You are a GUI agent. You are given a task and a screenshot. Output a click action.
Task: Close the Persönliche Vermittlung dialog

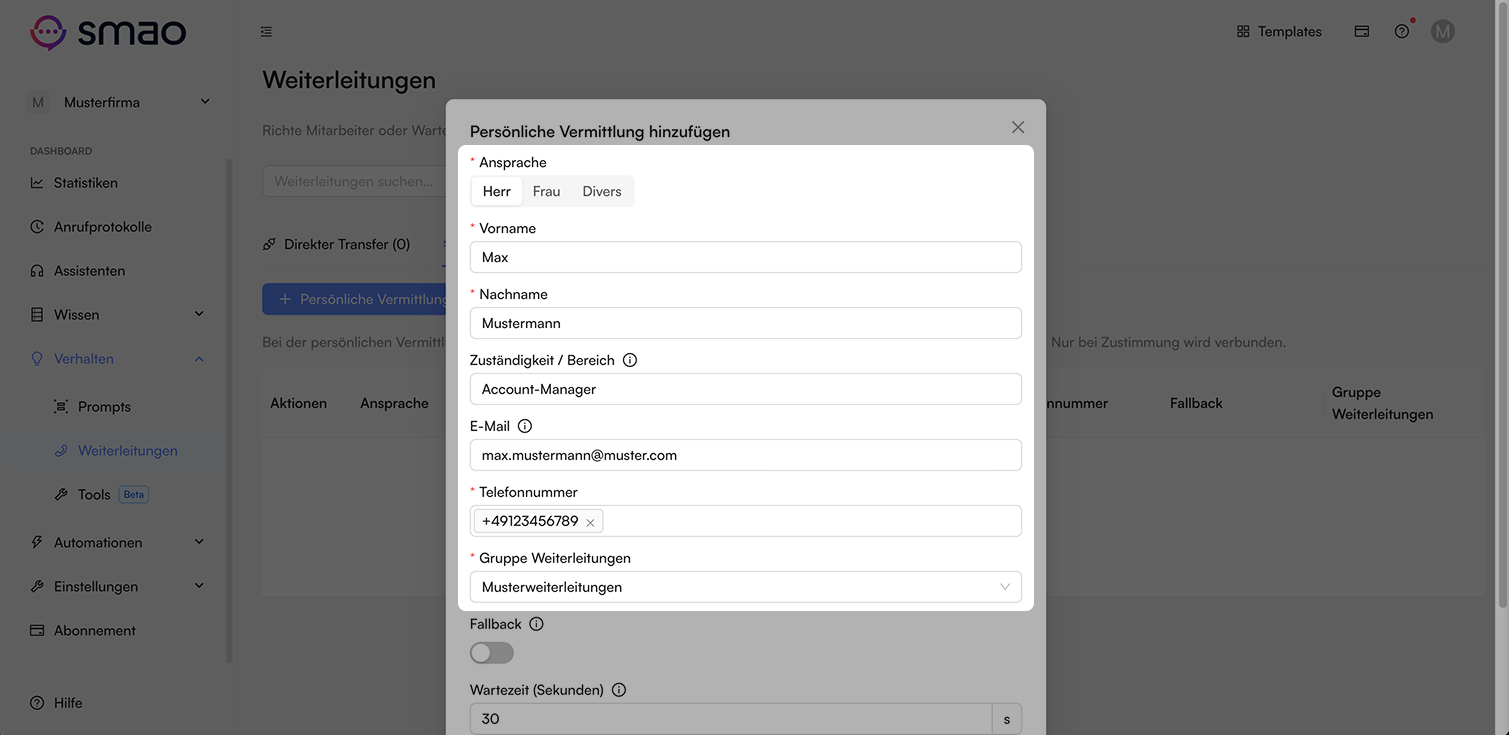(1018, 127)
